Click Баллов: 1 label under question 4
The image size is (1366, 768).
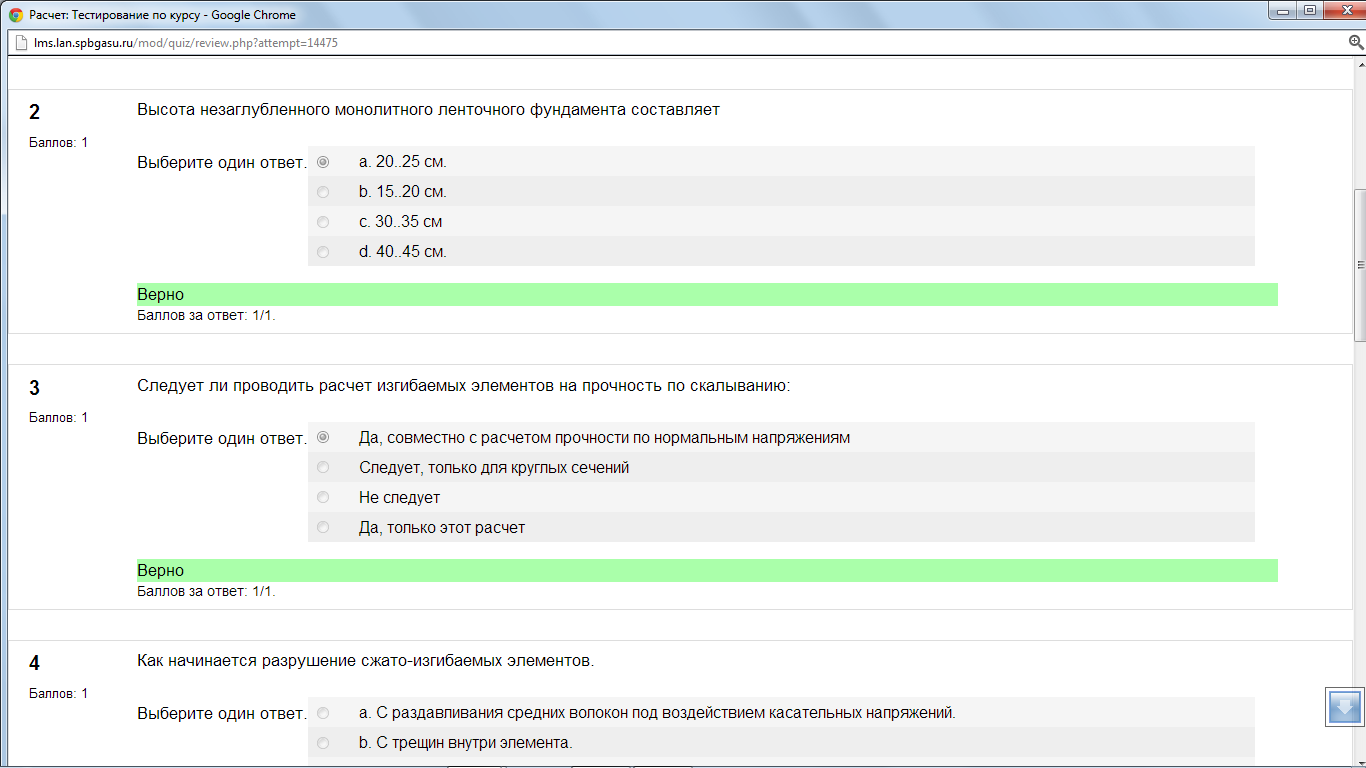(59, 693)
